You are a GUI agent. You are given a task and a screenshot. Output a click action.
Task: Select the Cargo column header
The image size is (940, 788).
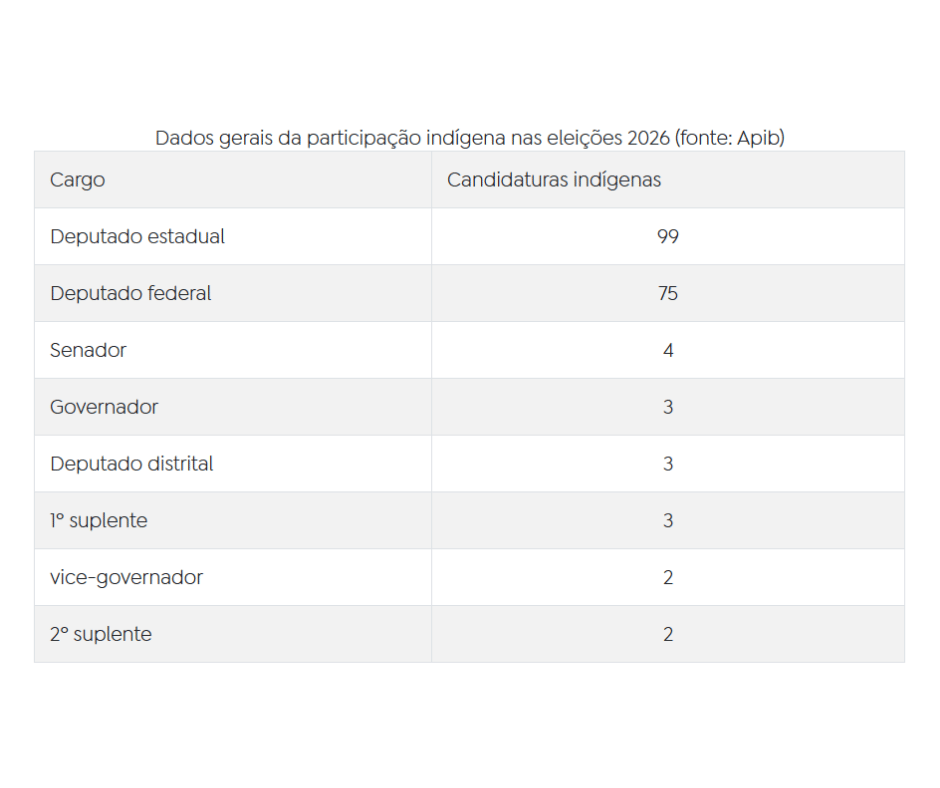[77, 180]
